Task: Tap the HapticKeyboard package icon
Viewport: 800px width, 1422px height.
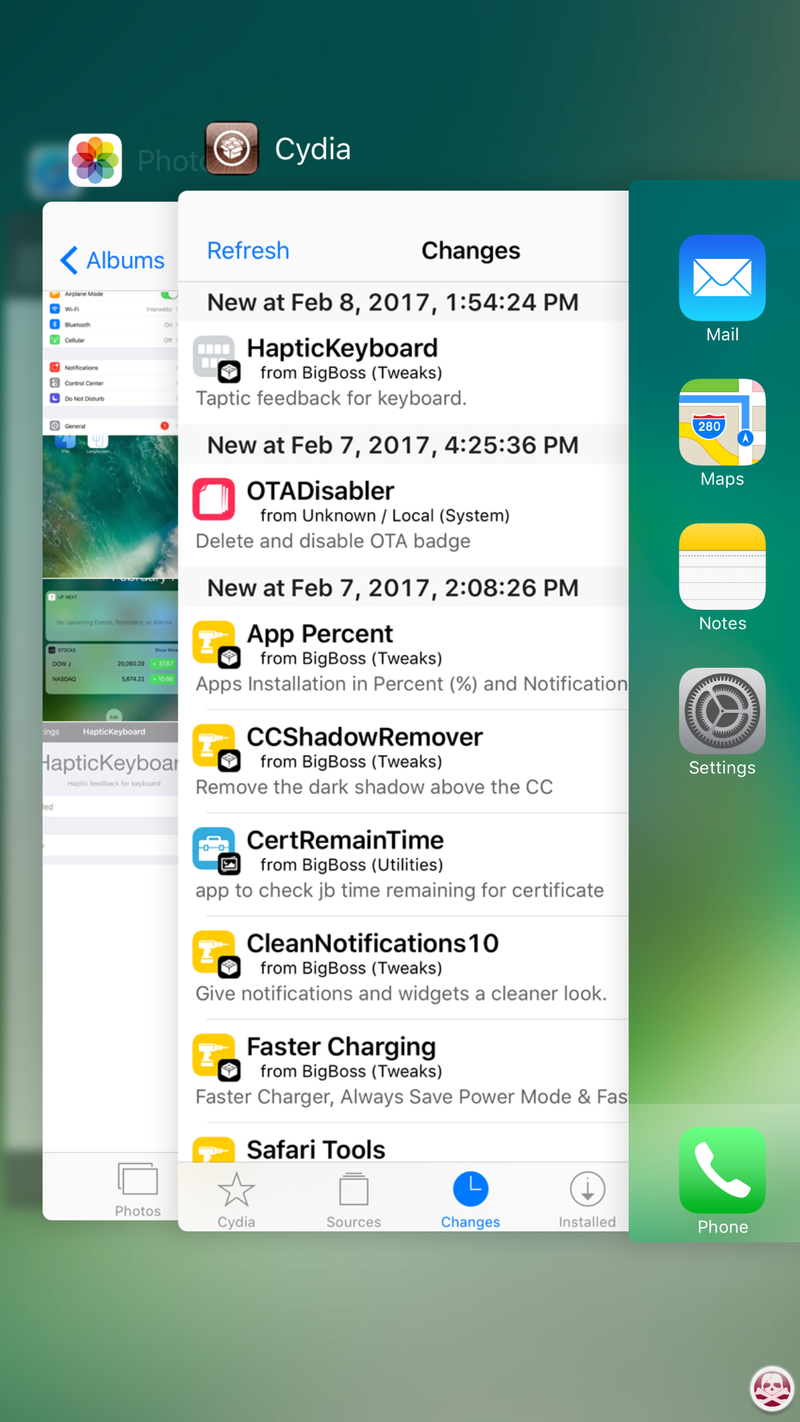Action: pyautogui.click(x=215, y=359)
